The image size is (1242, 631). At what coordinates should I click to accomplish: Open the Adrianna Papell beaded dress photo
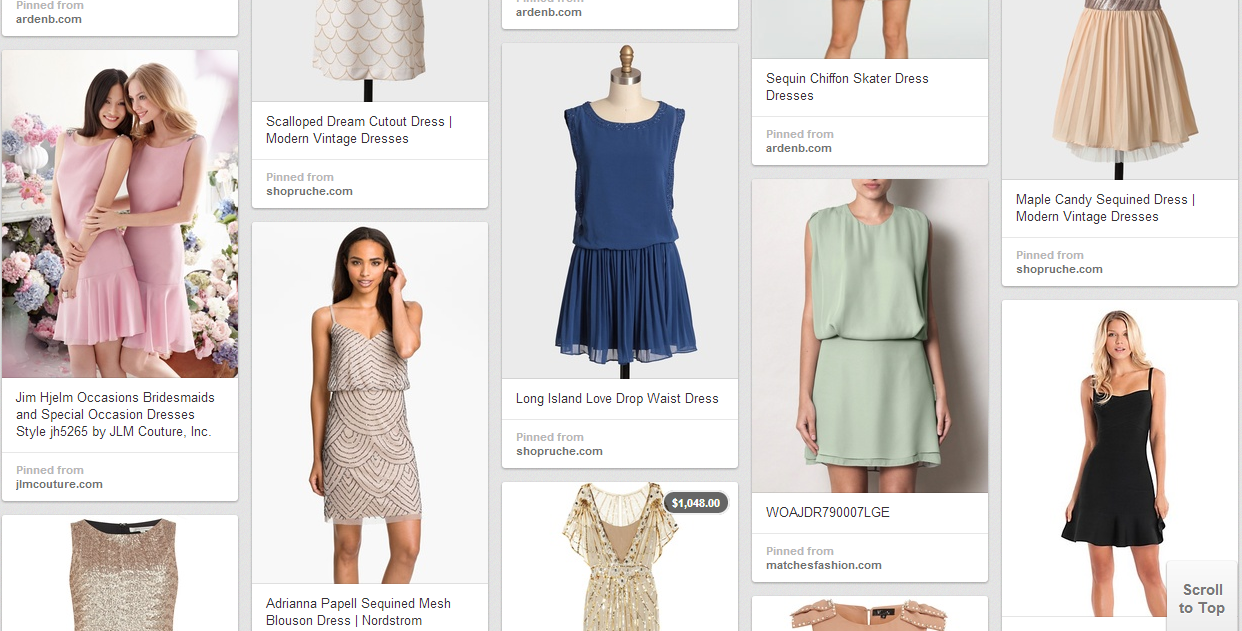pos(369,403)
